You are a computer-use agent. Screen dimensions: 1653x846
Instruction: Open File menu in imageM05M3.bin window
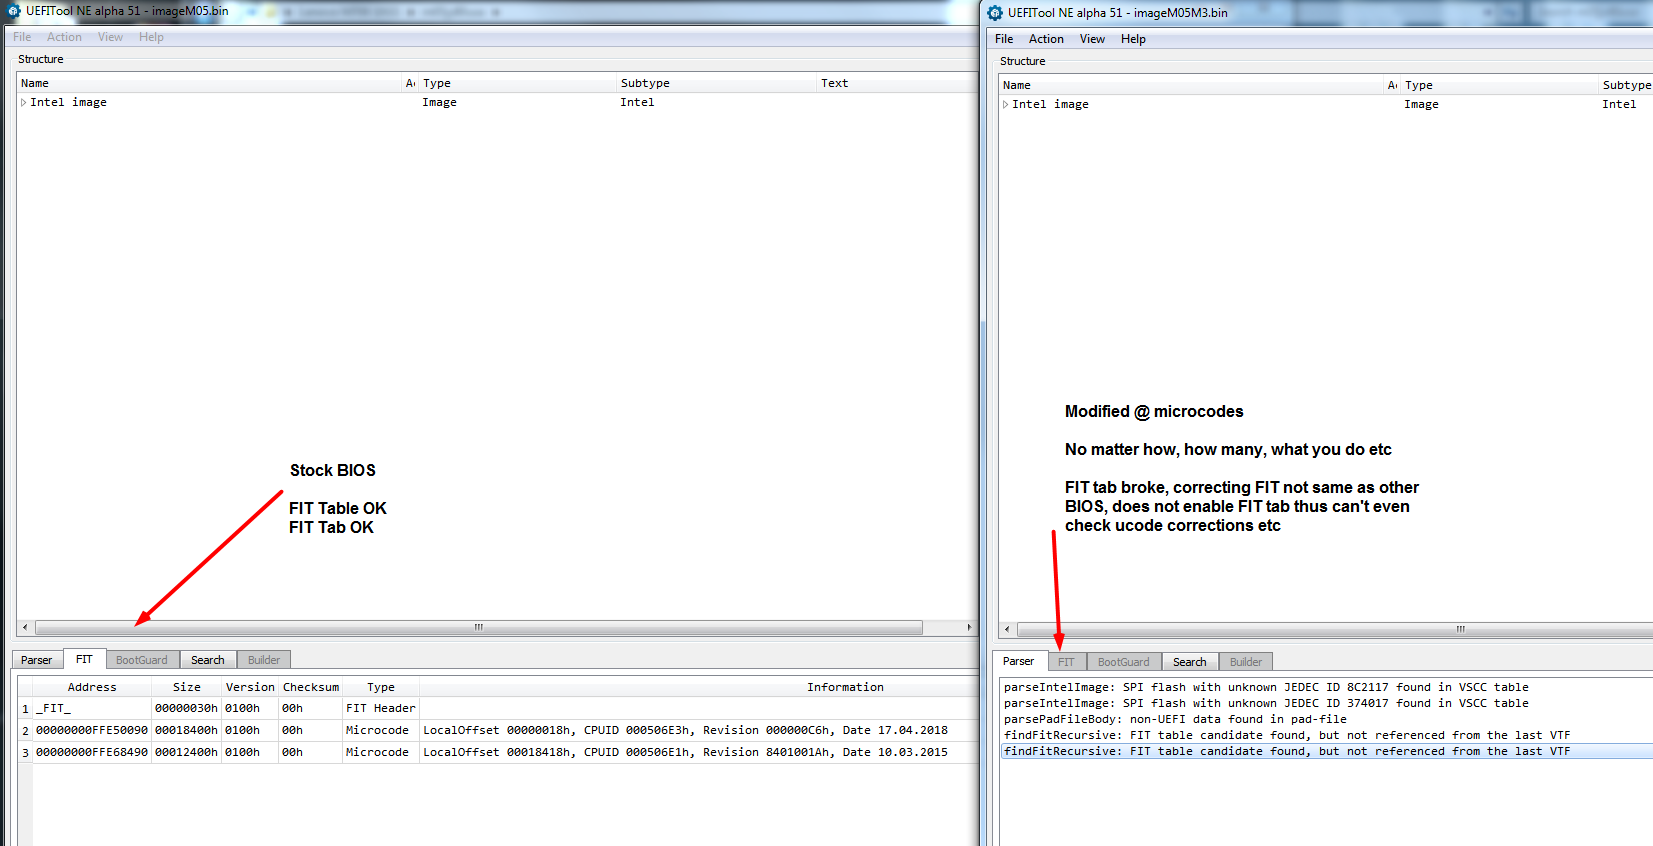1004,39
